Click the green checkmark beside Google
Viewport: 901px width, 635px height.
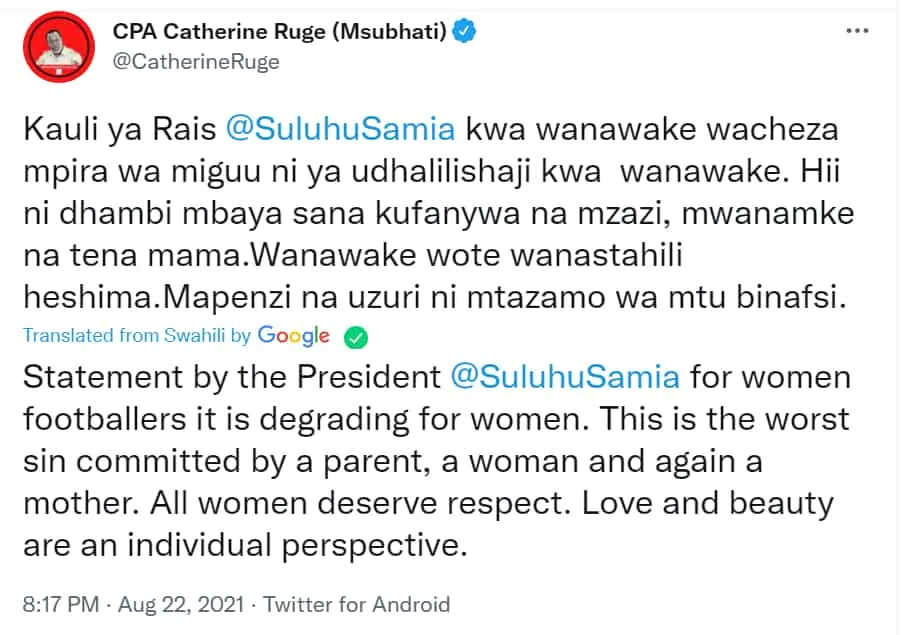coord(356,337)
